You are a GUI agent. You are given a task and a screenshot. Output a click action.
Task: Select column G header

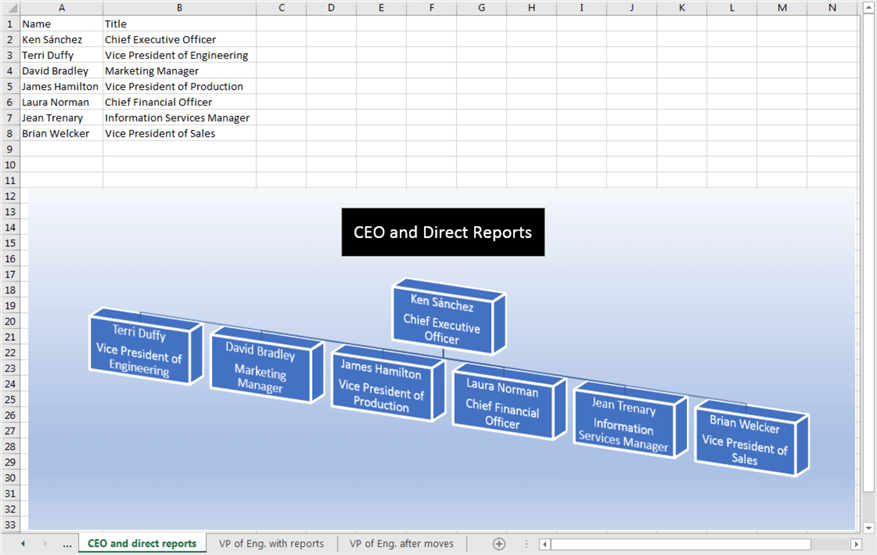(482, 8)
